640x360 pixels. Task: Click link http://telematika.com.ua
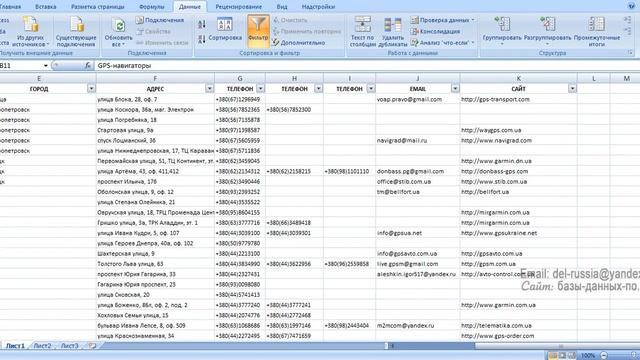point(496,326)
